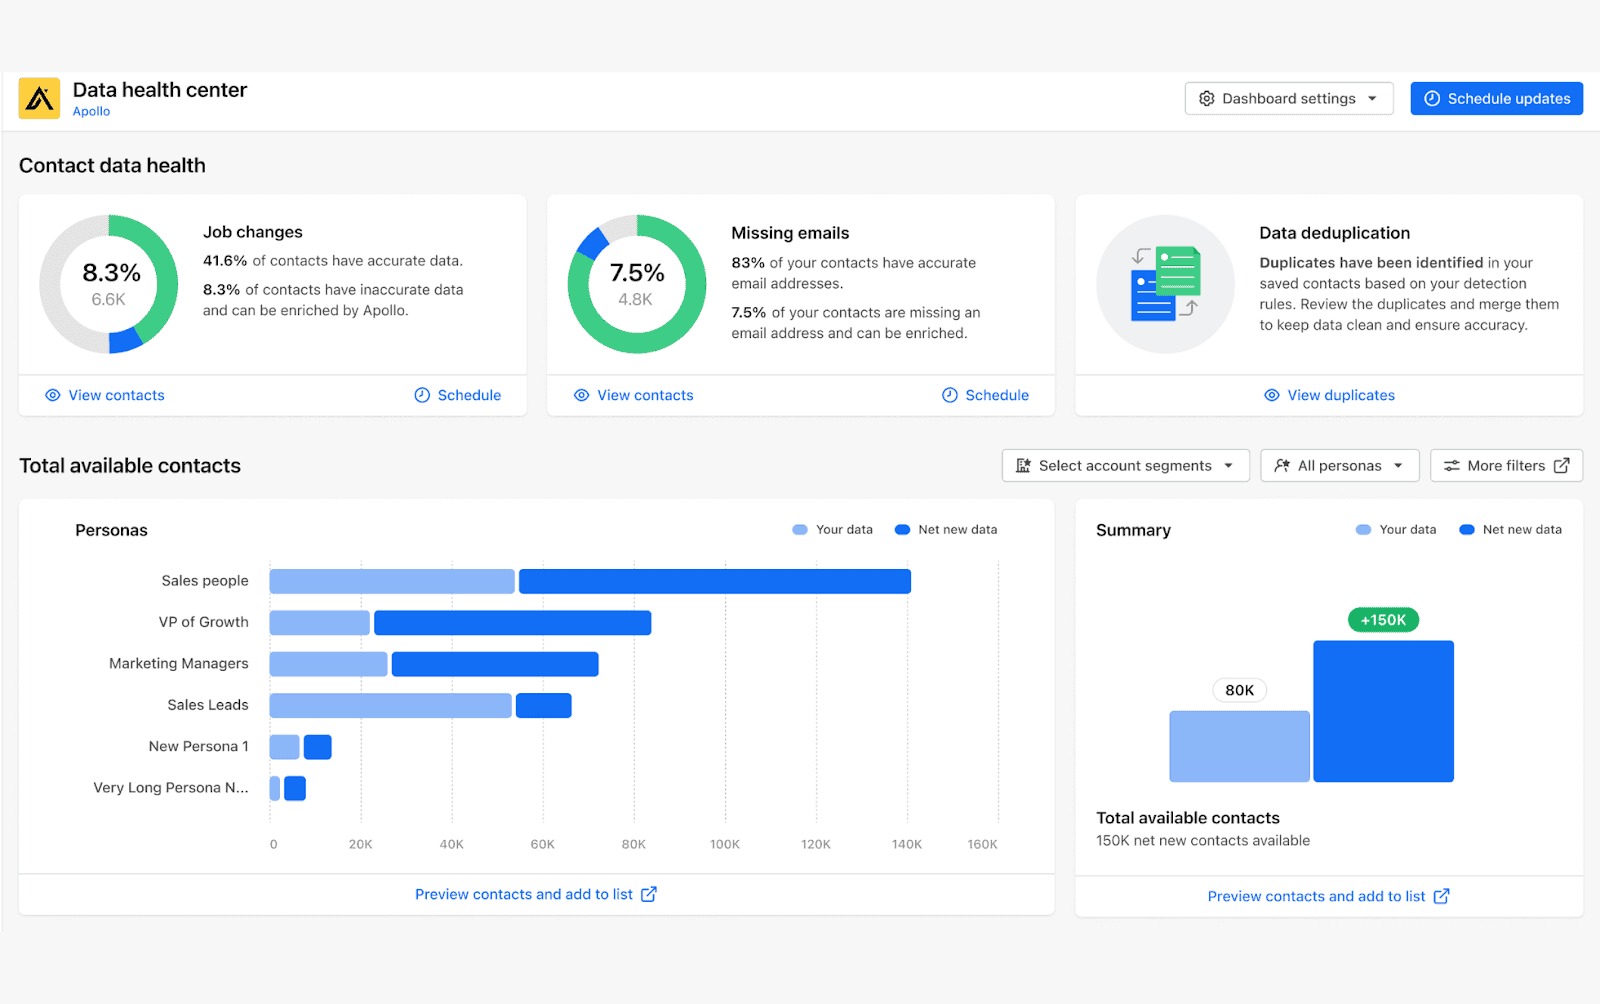Viewport: 1600px width, 1004px height.
Task: Click the Sales people bar in Personas chart
Action: (590, 580)
